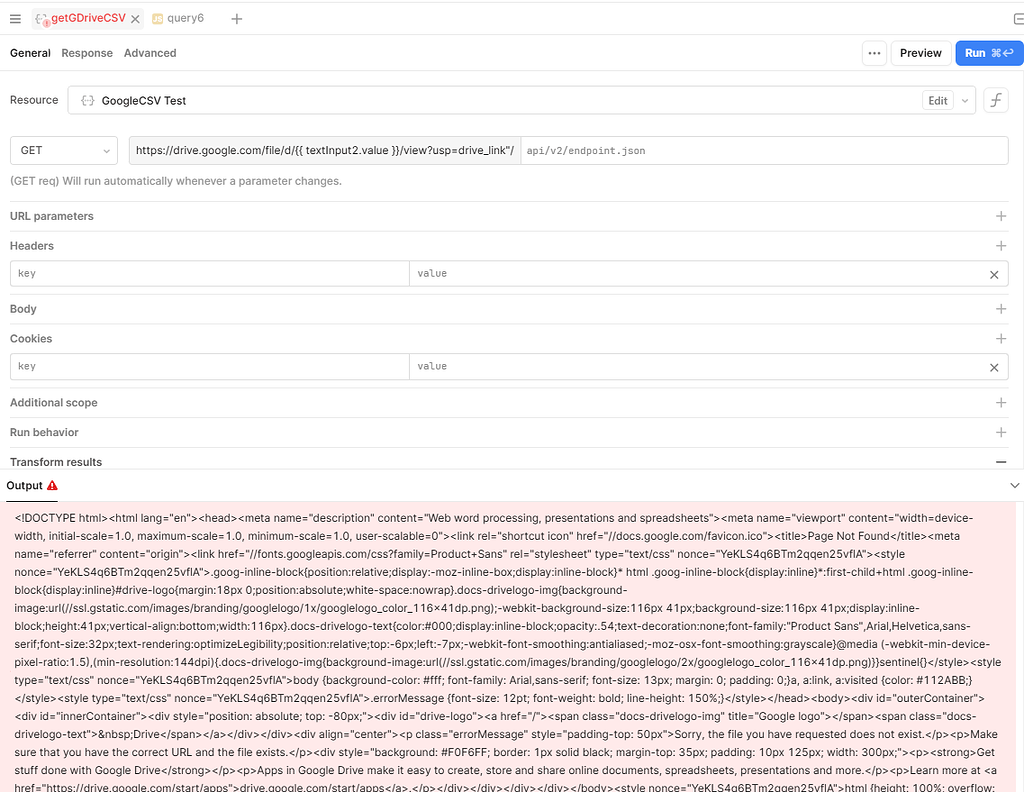Click the resource braces icon in GoogleCSV Test
This screenshot has width=1024, height=792.
pos(88,100)
